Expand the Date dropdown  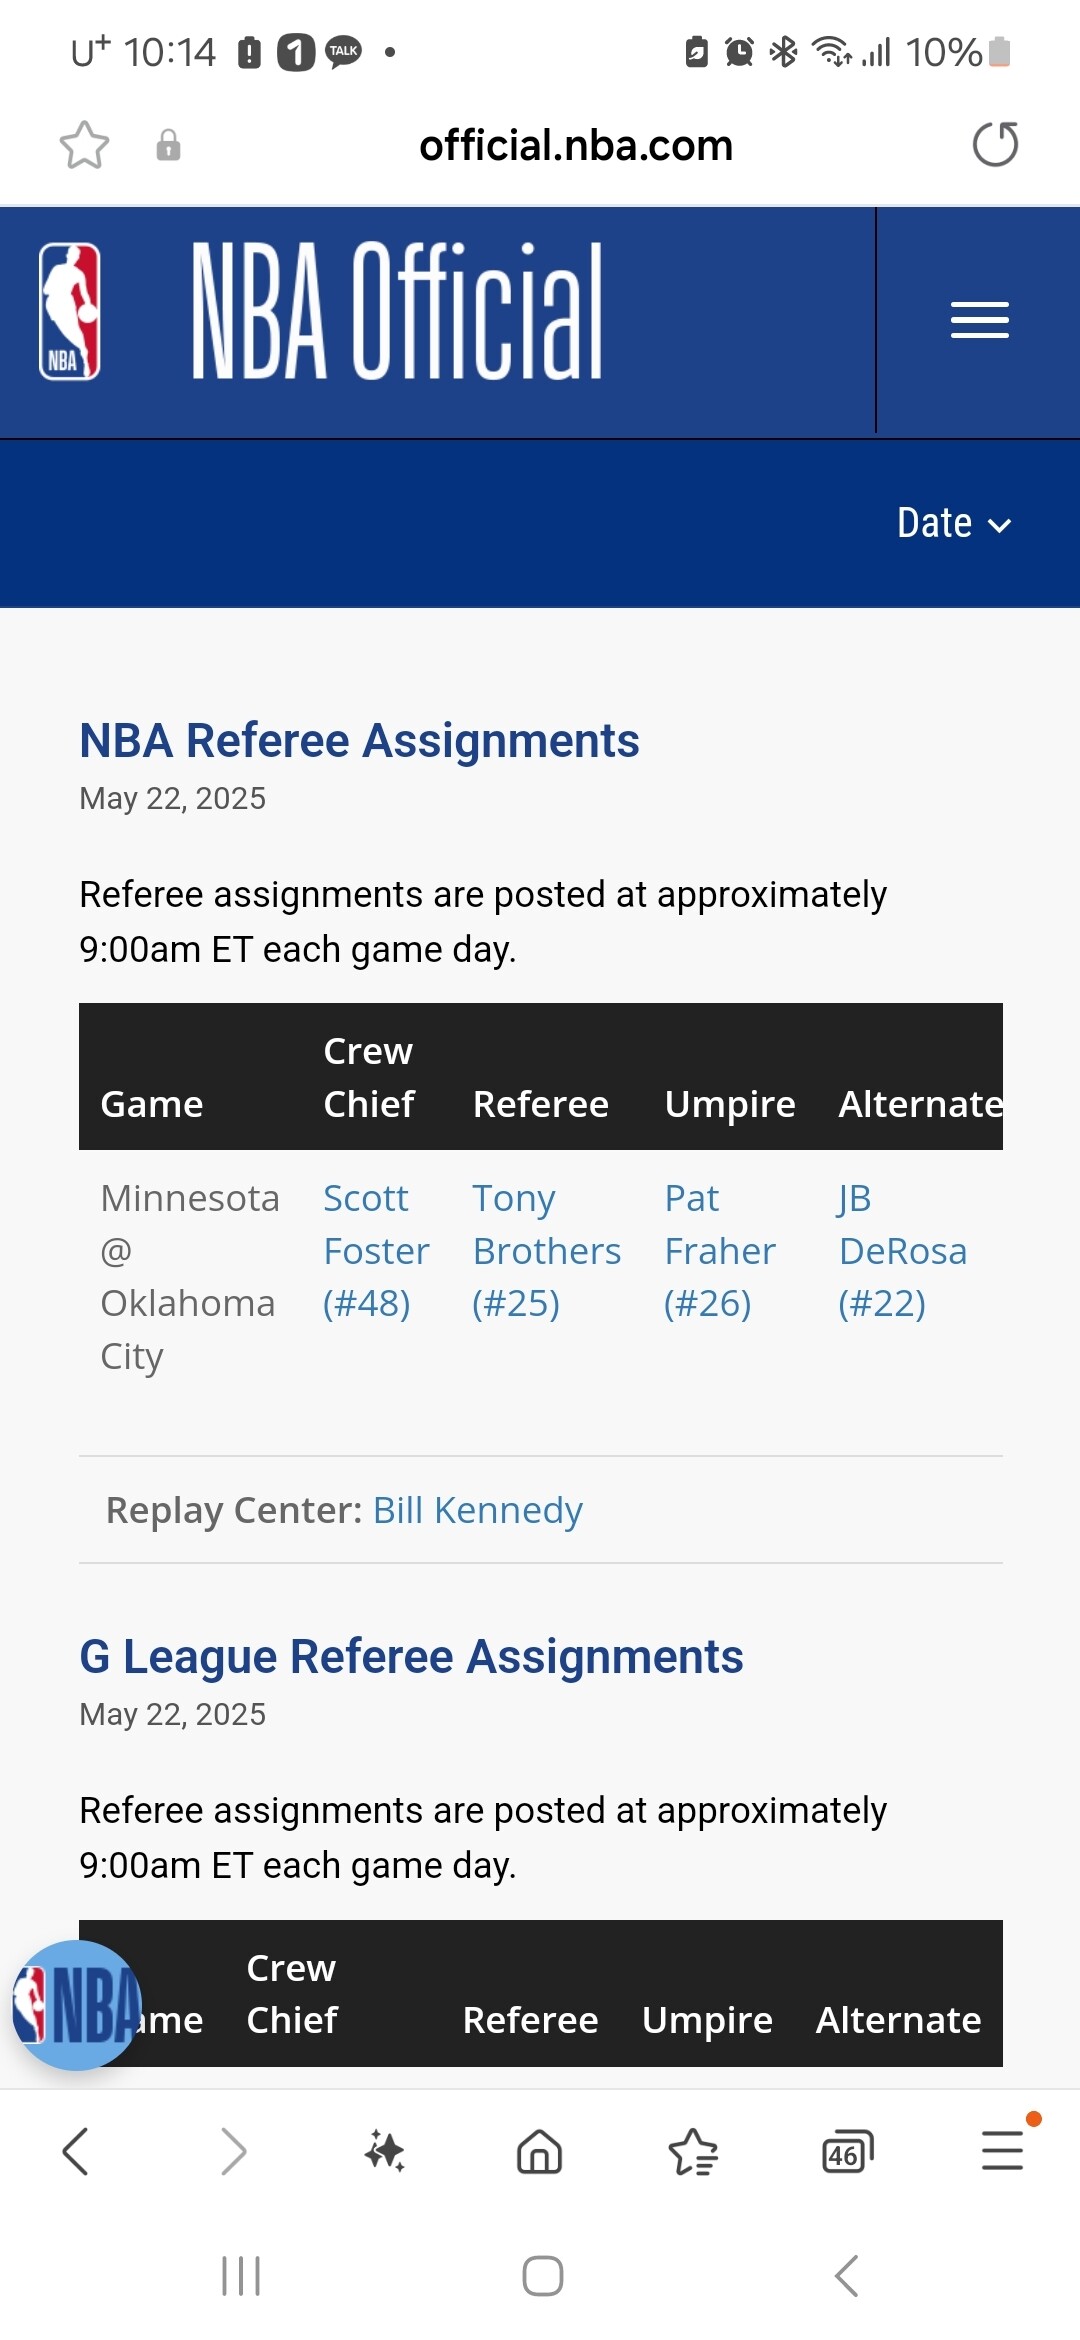click(x=953, y=524)
